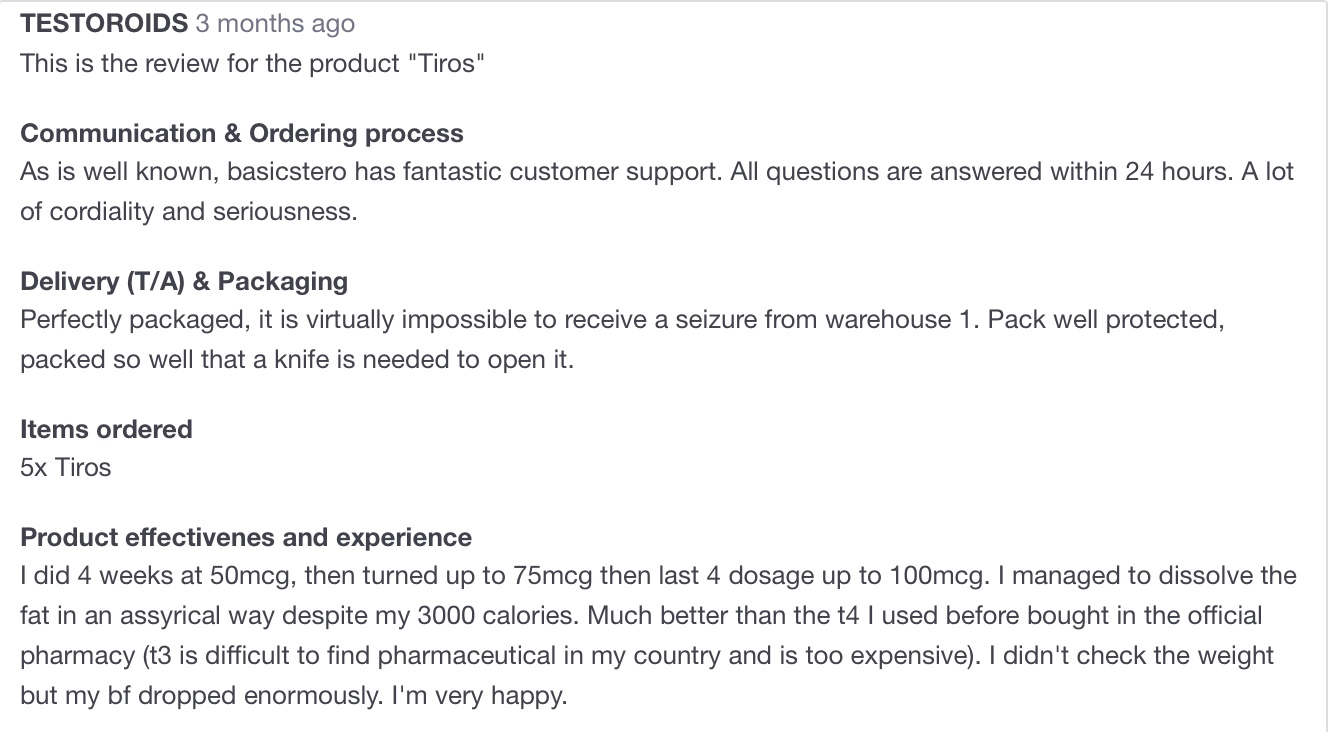This screenshot has height=732, width=1336.
Task: Click the '3 months ago' timestamp
Action: click(x=275, y=24)
